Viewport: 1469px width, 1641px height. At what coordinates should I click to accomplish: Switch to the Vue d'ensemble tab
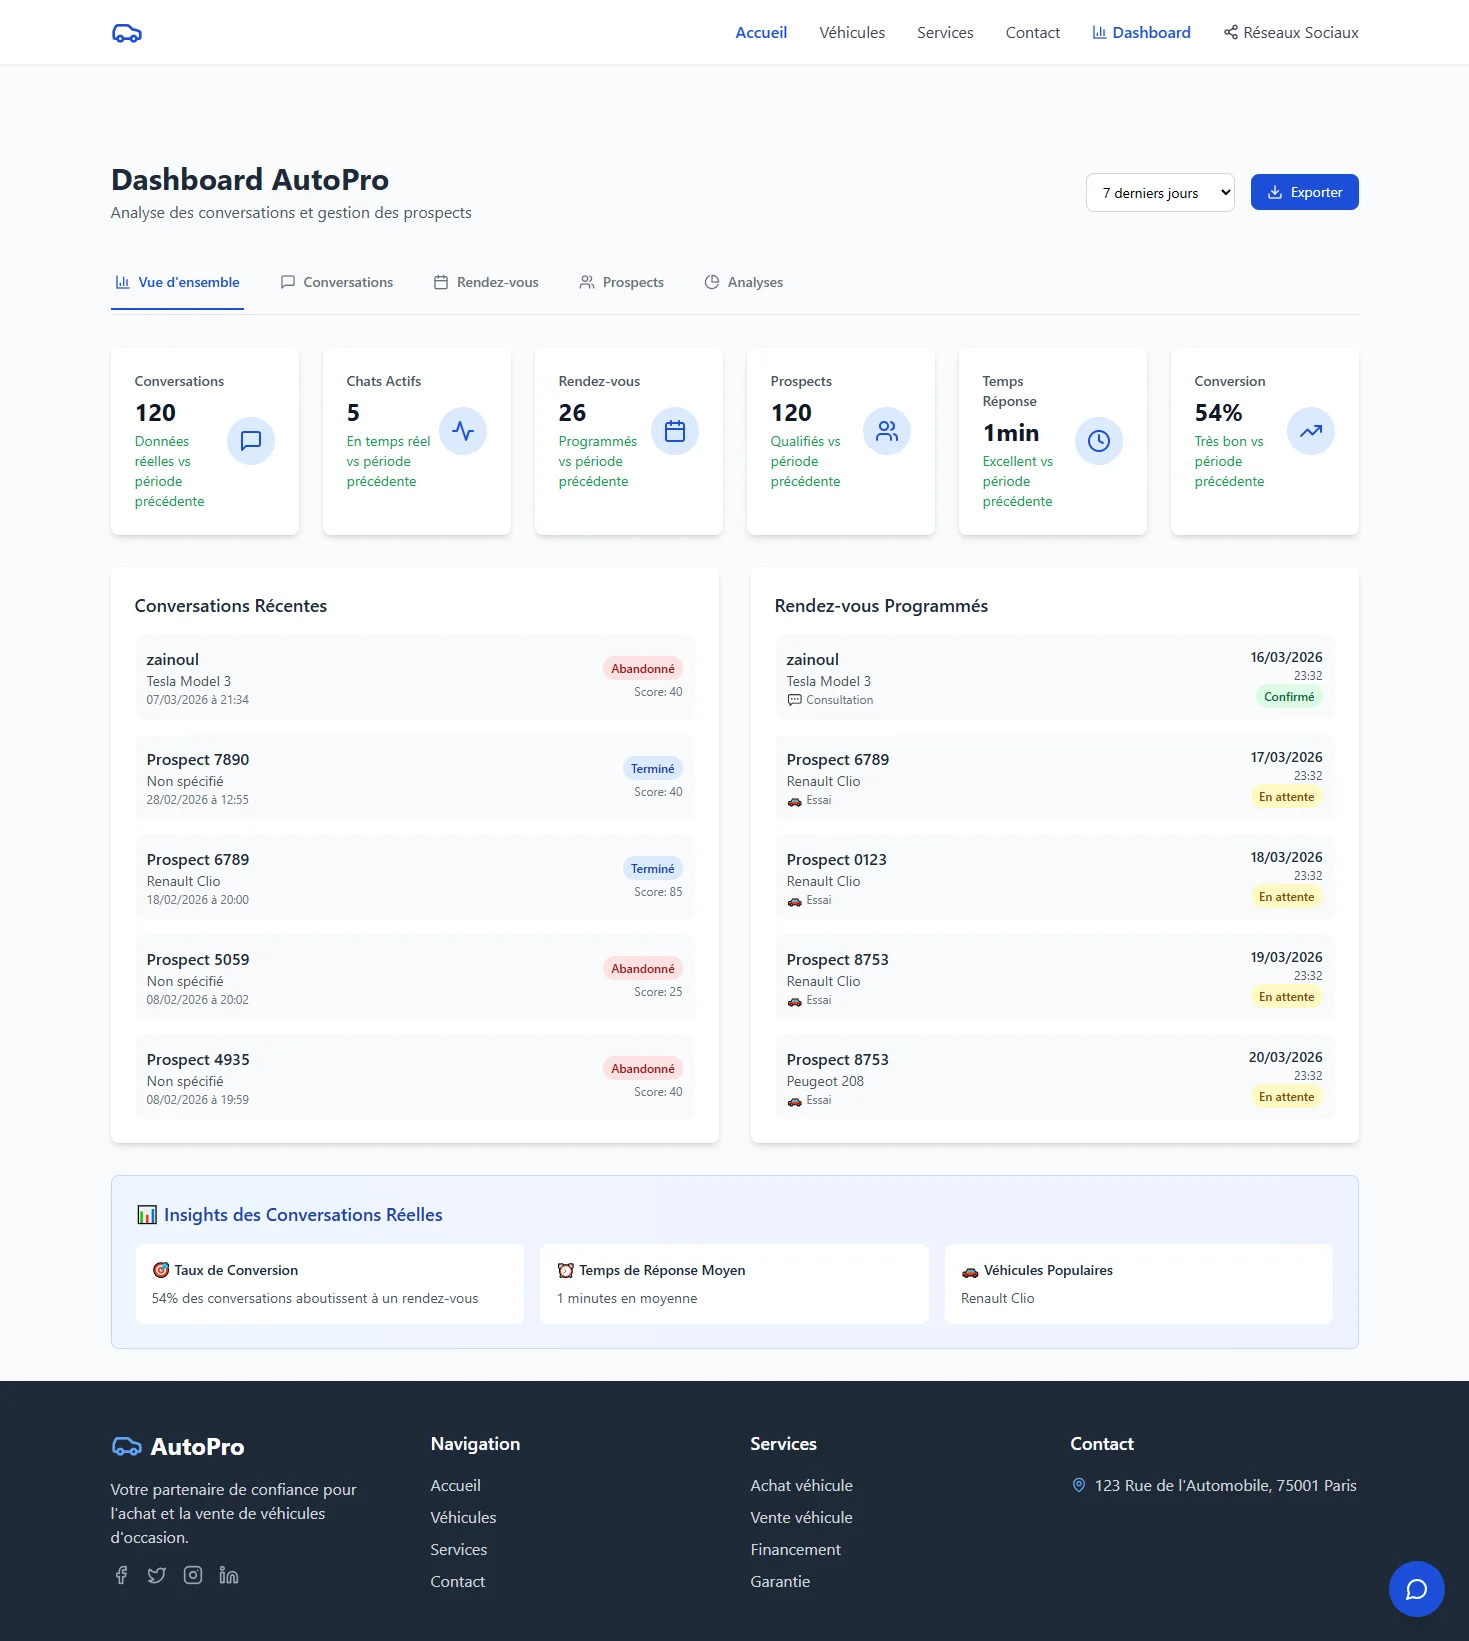point(177,282)
